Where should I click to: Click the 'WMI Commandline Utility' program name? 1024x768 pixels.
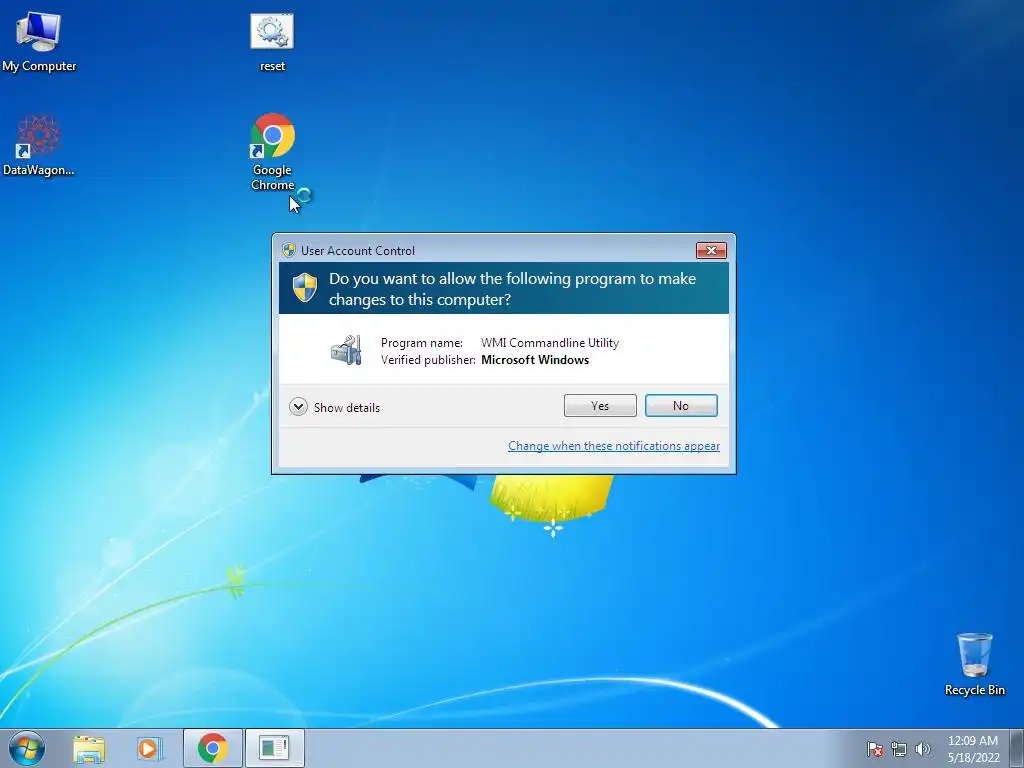point(550,343)
